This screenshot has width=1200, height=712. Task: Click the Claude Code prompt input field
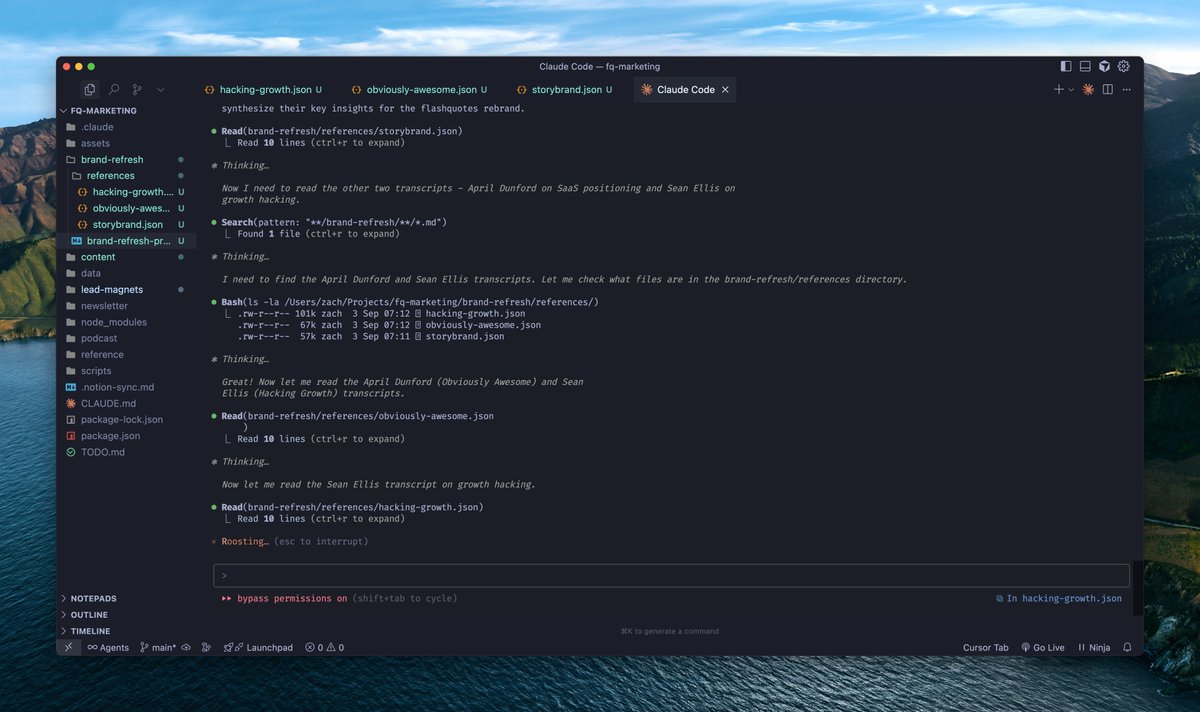click(x=671, y=575)
